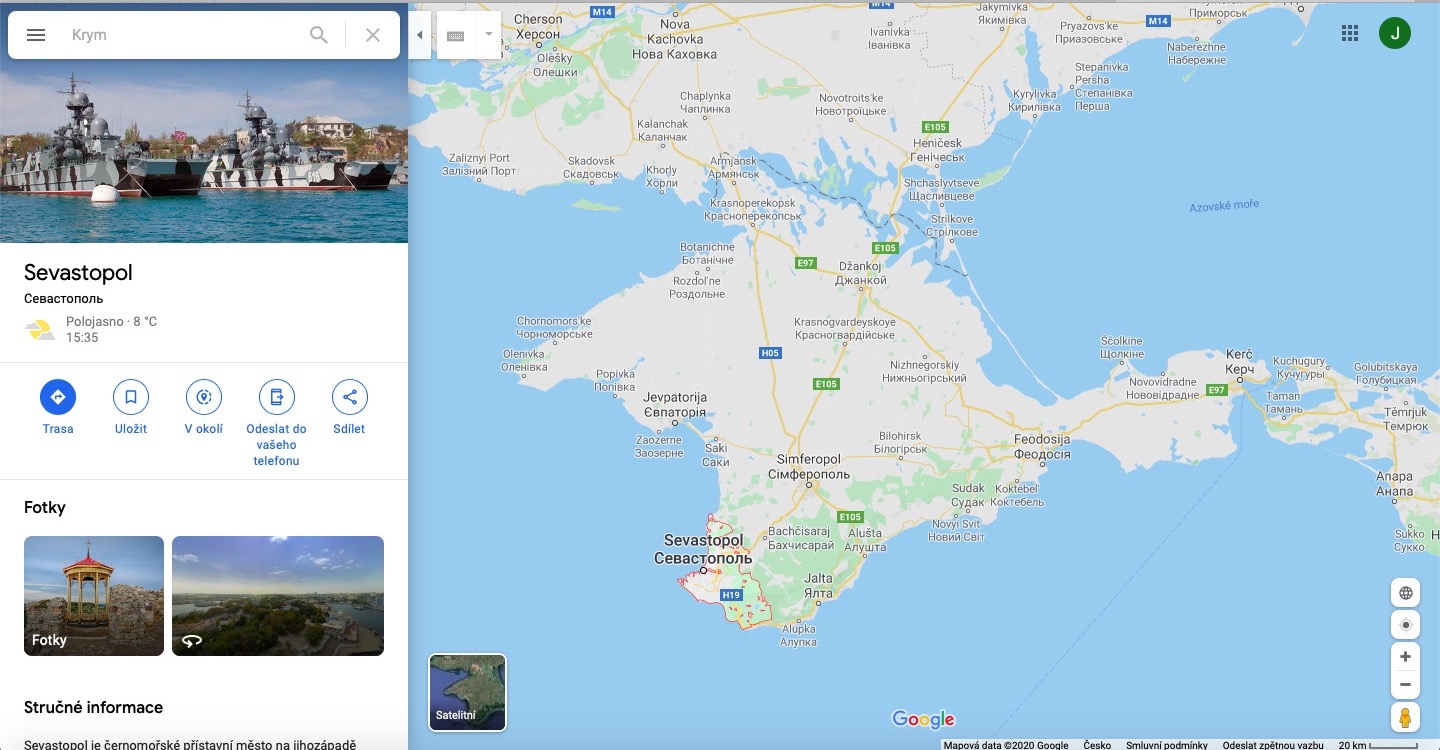Toggle the 20 km scale bar units
The width and height of the screenshot is (1440, 750).
pos(1378,745)
